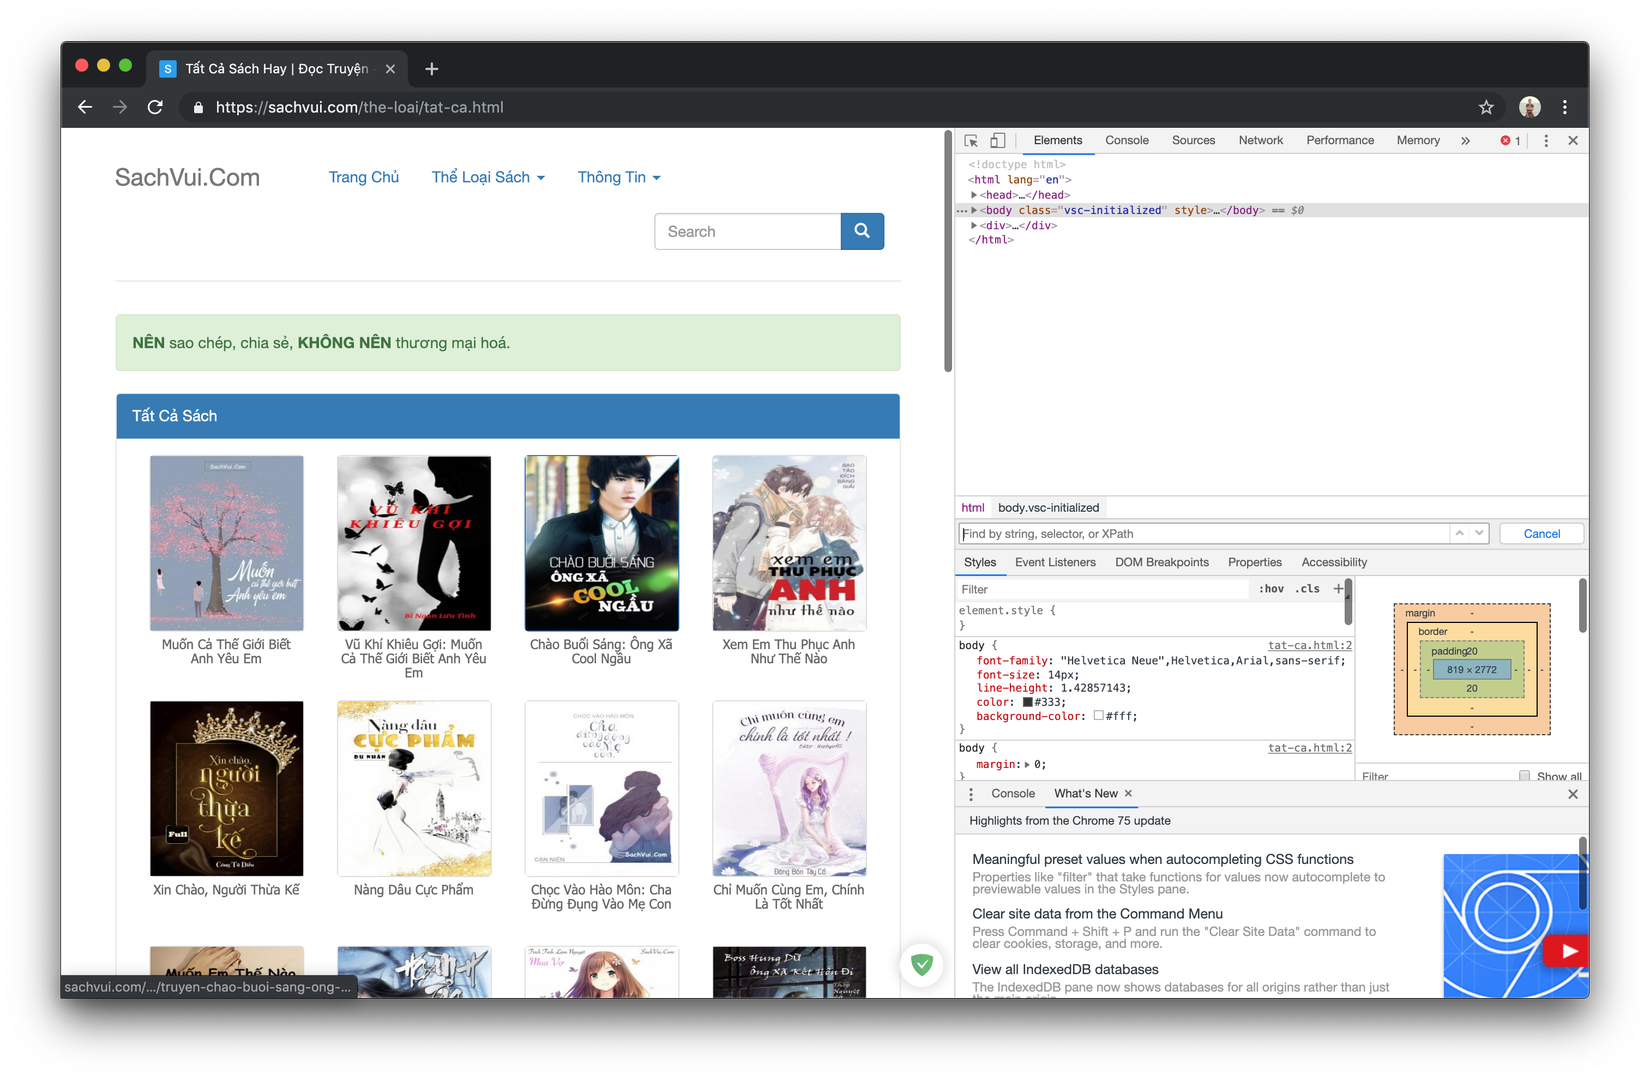This screenshot has height=1079, width=1650.
Task: Play the What's New YouTube video
Action: (x=1567, y=951)
